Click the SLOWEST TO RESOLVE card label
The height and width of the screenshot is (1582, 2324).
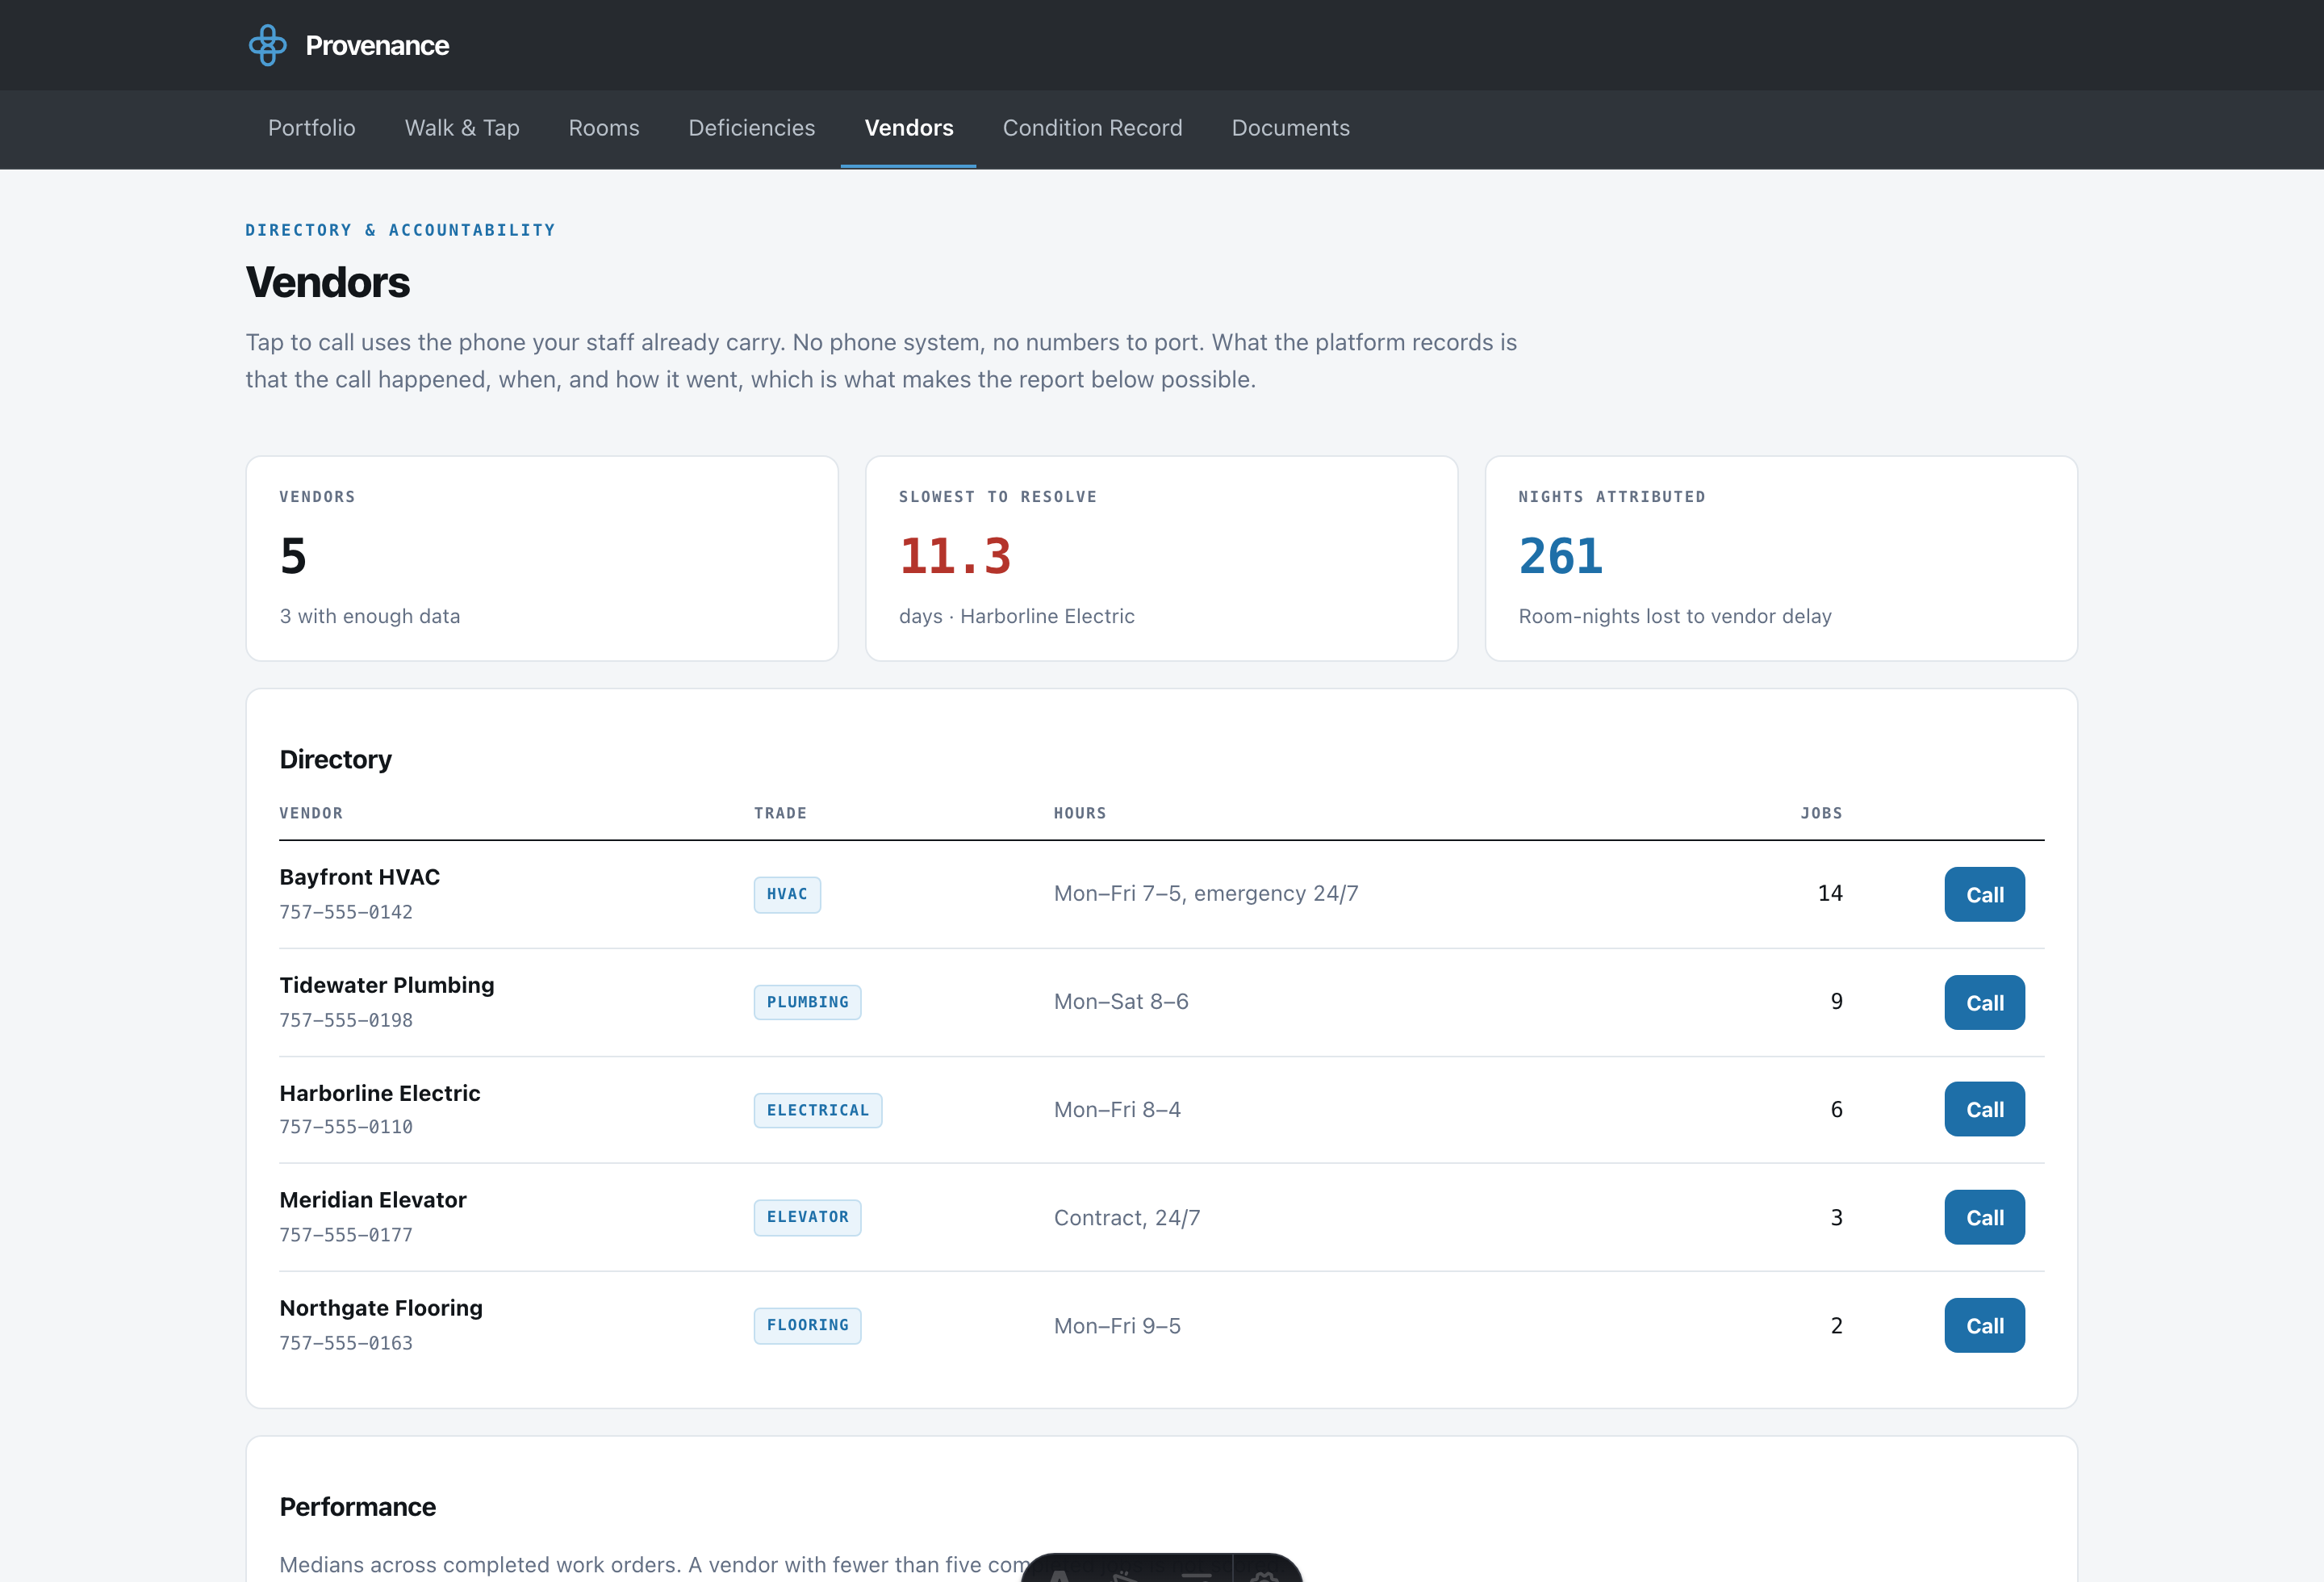pyautogui.click(x=997, y=497)
